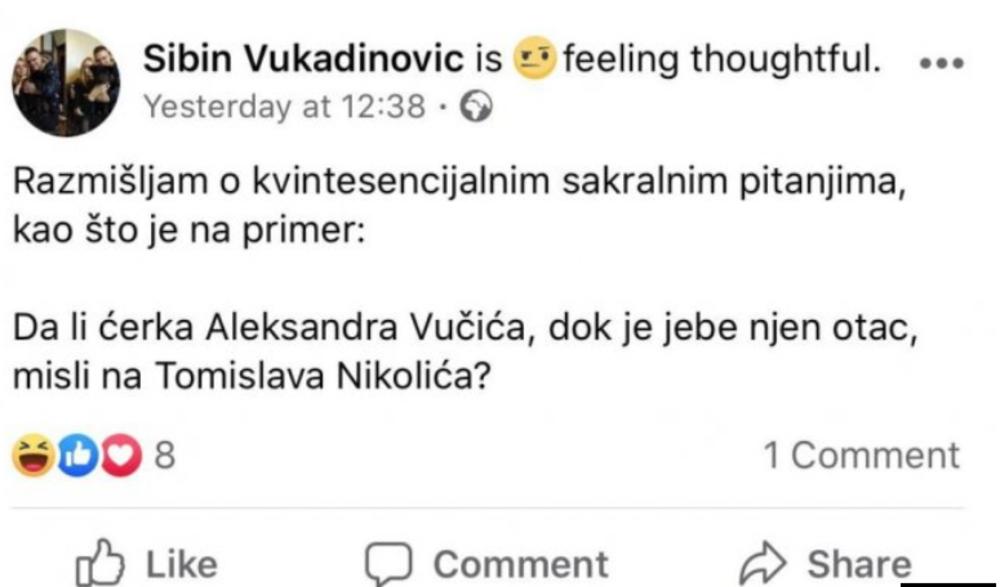
Task: Click the Haha laughing reaction icon
Action: tap(33, 456)
